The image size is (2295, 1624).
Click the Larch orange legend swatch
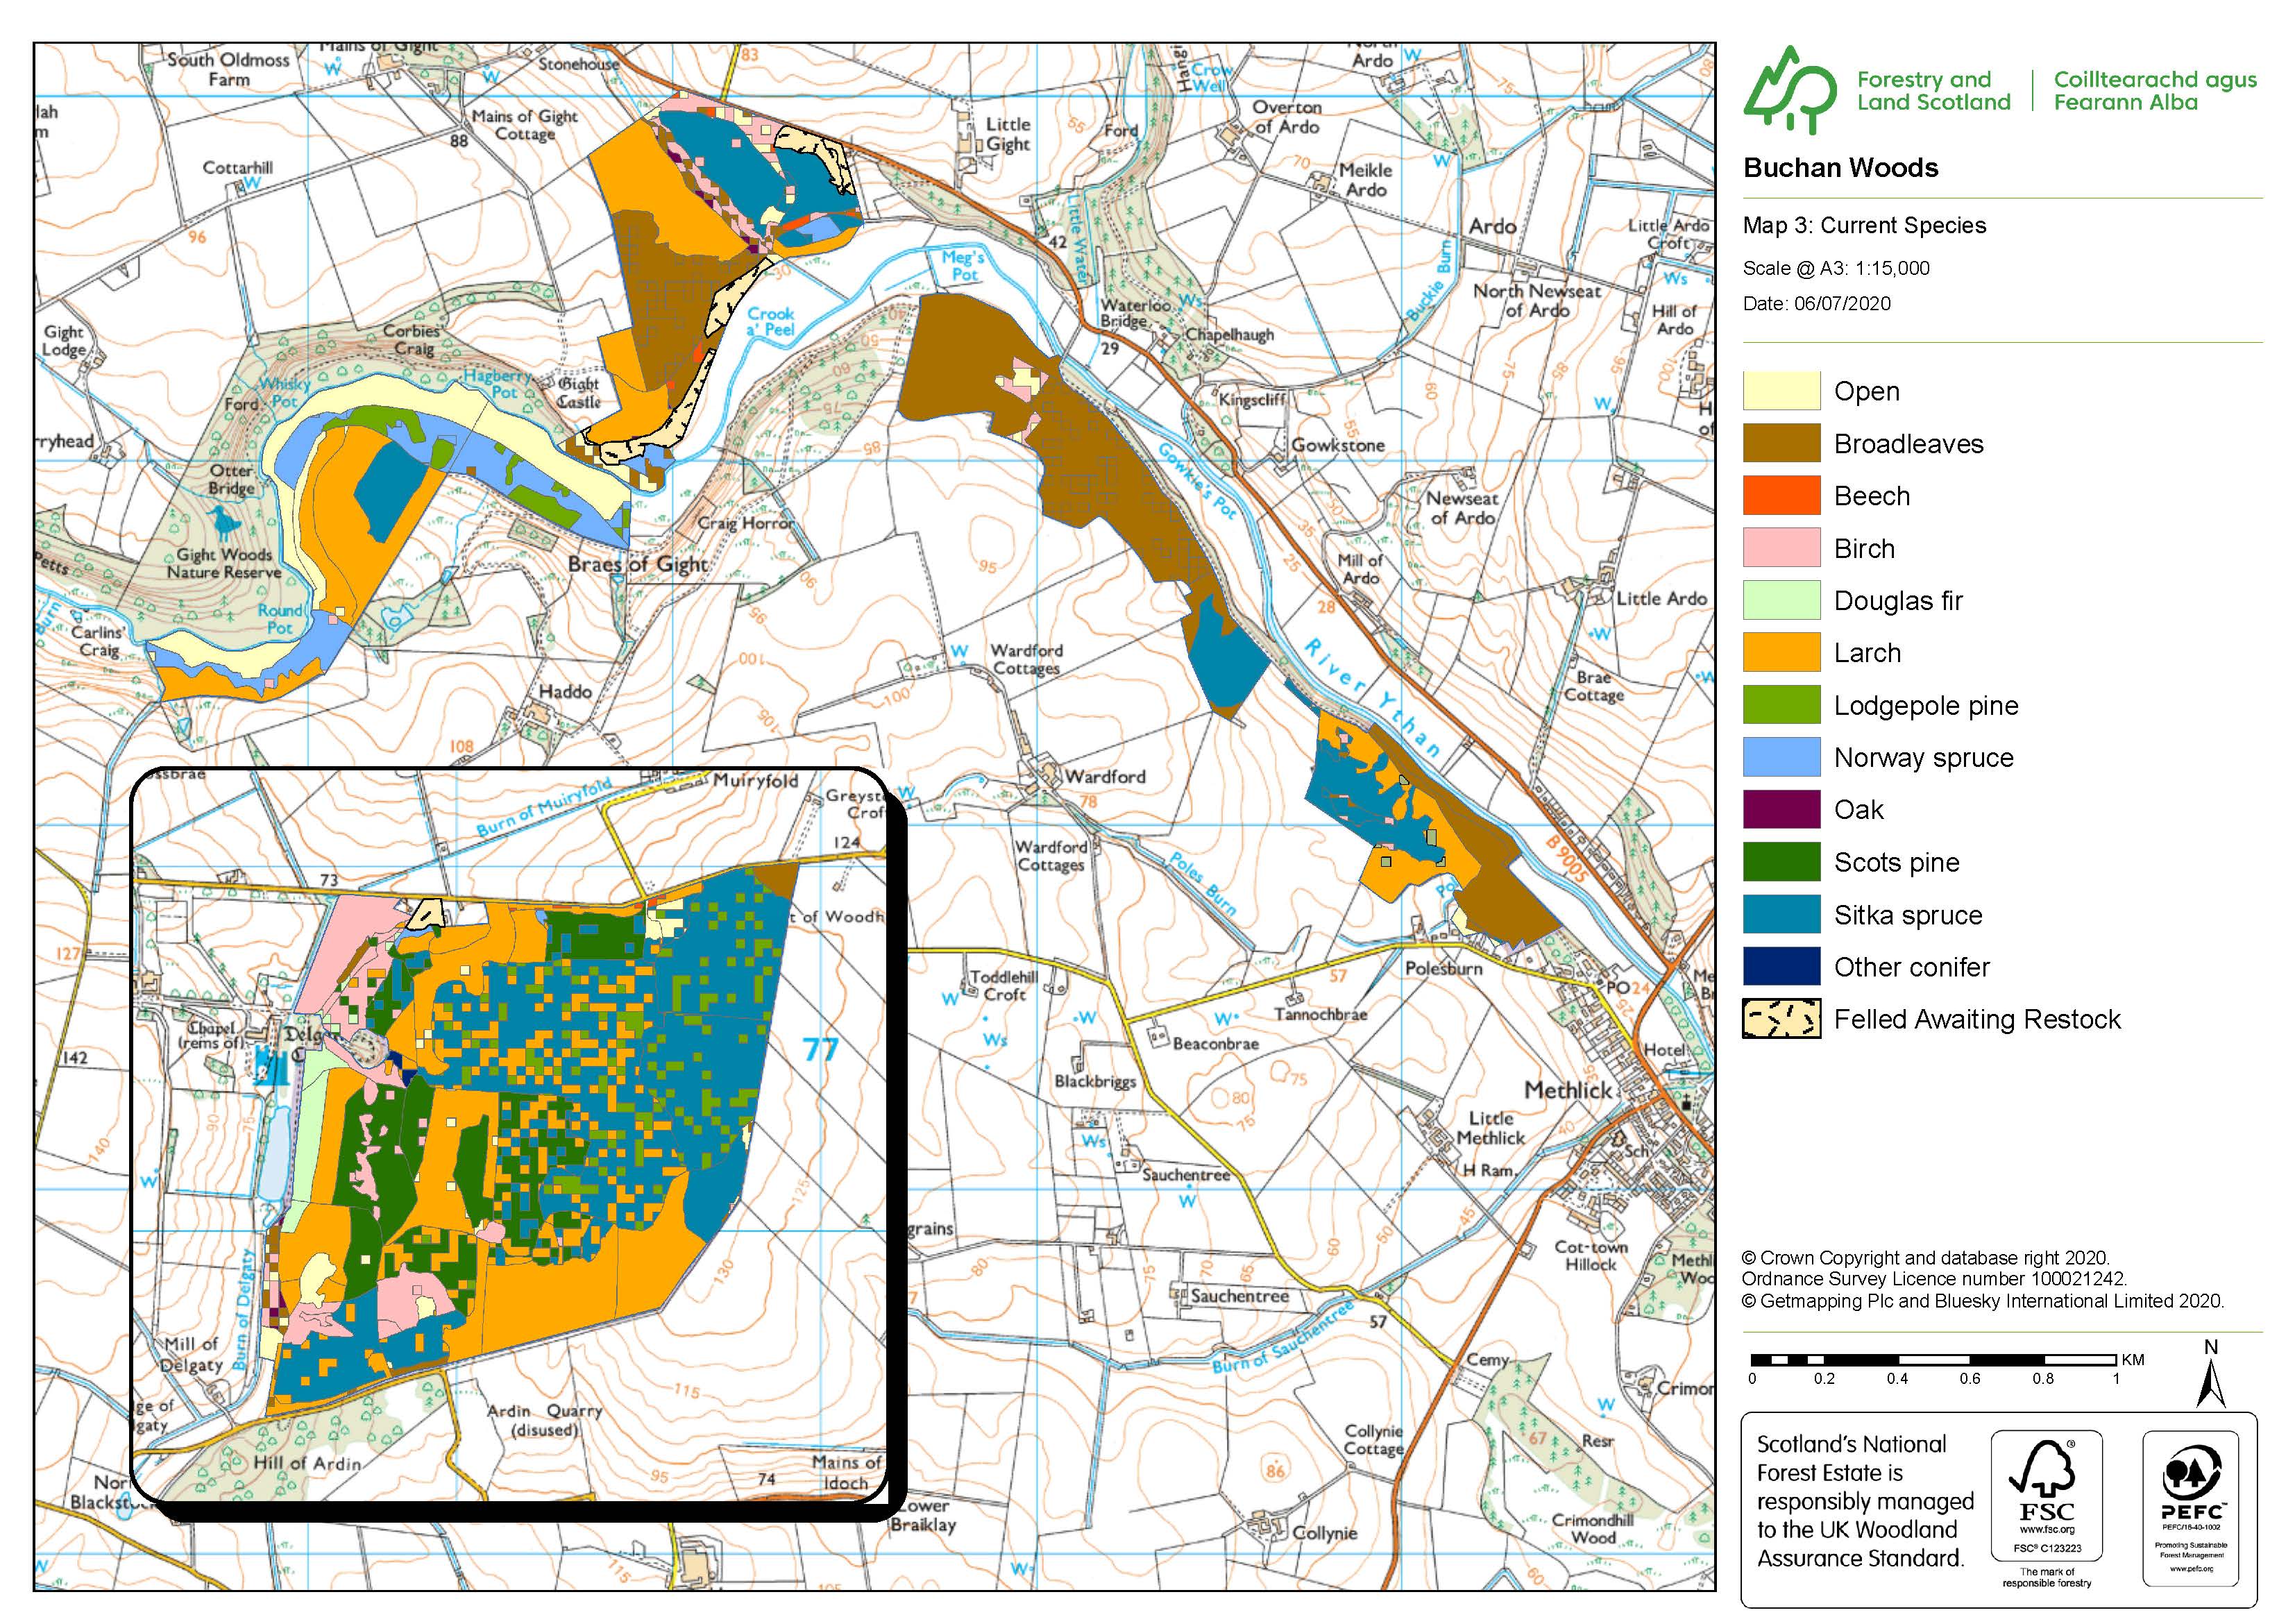click(1781, 653)
